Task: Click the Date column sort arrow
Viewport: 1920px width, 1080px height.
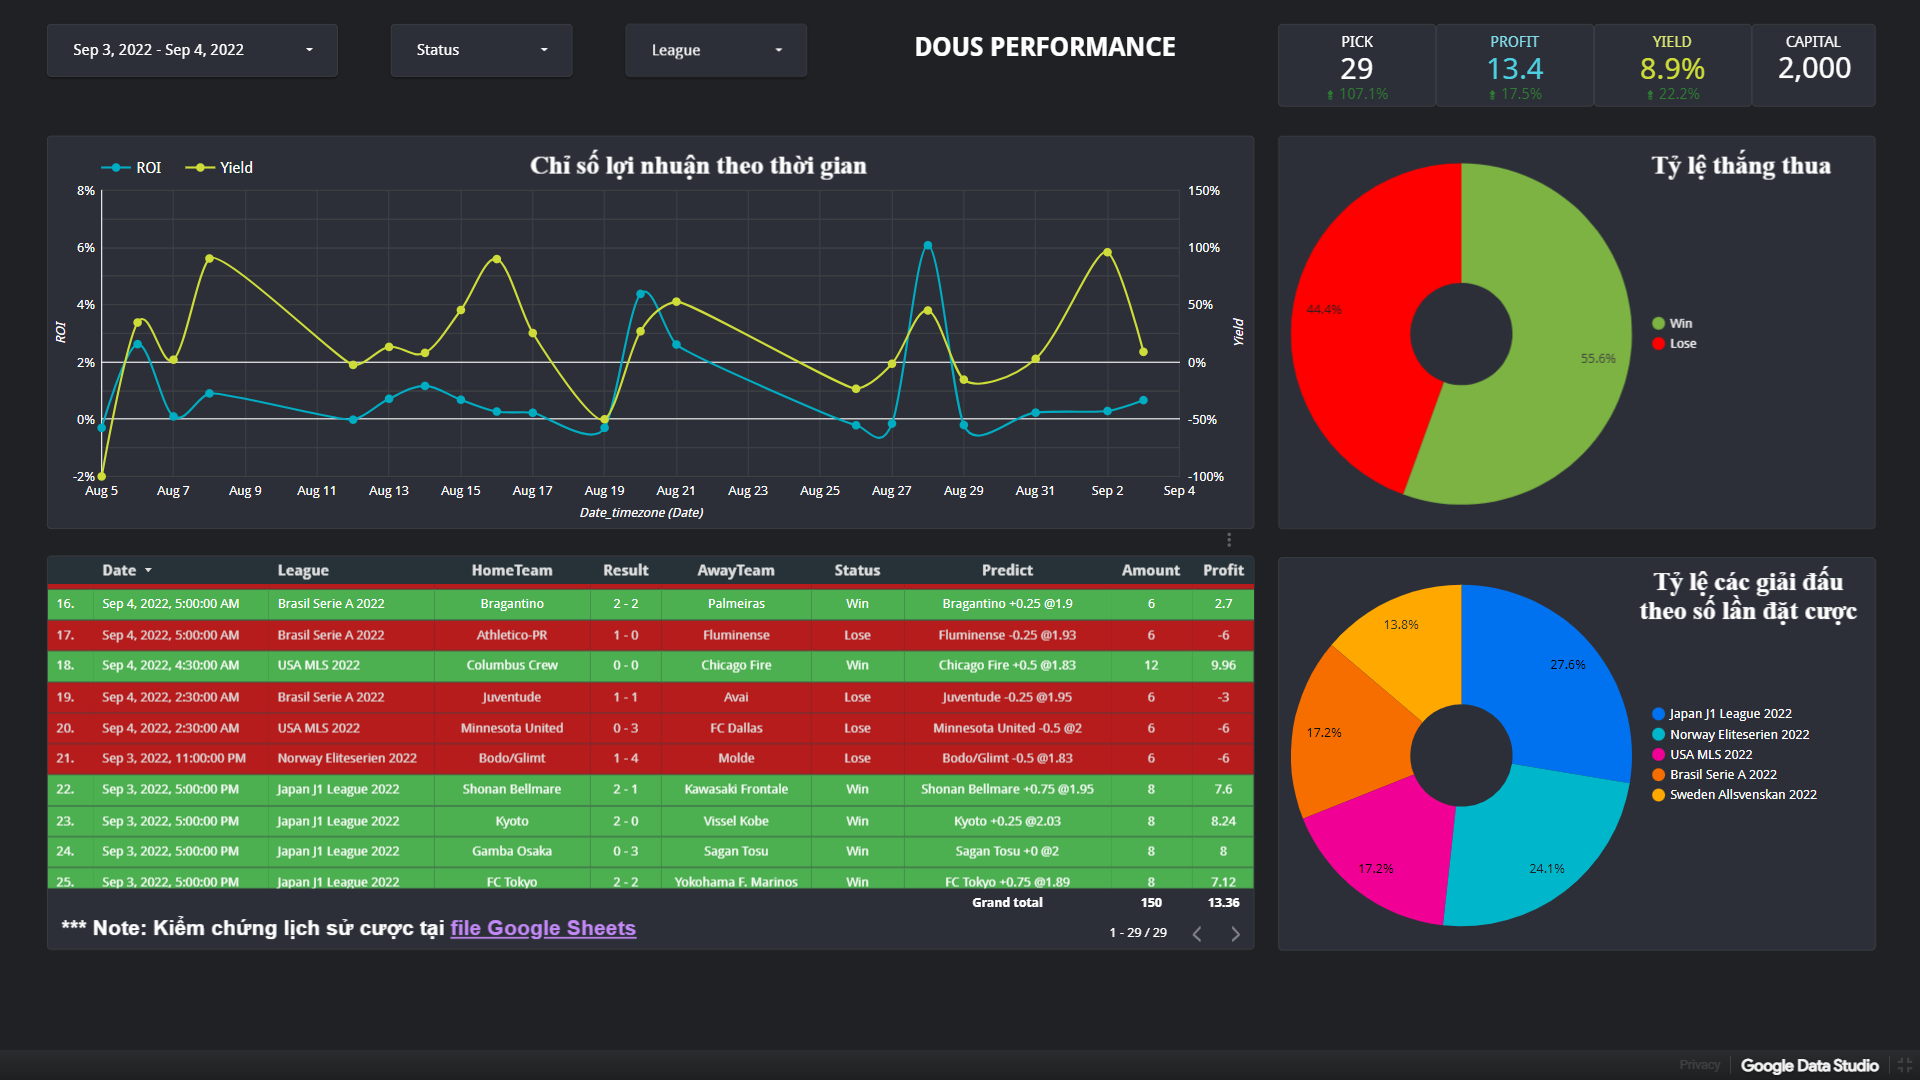Action: pos(148,570)
